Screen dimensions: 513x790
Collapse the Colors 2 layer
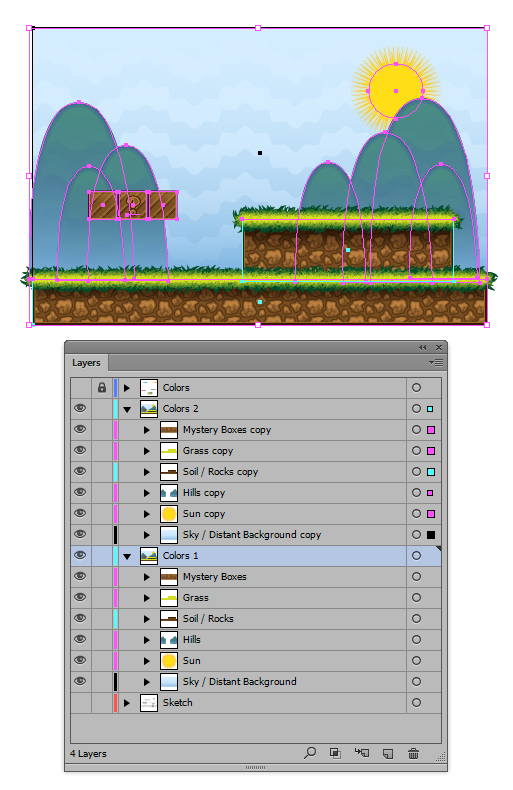(x=127, y=409)
